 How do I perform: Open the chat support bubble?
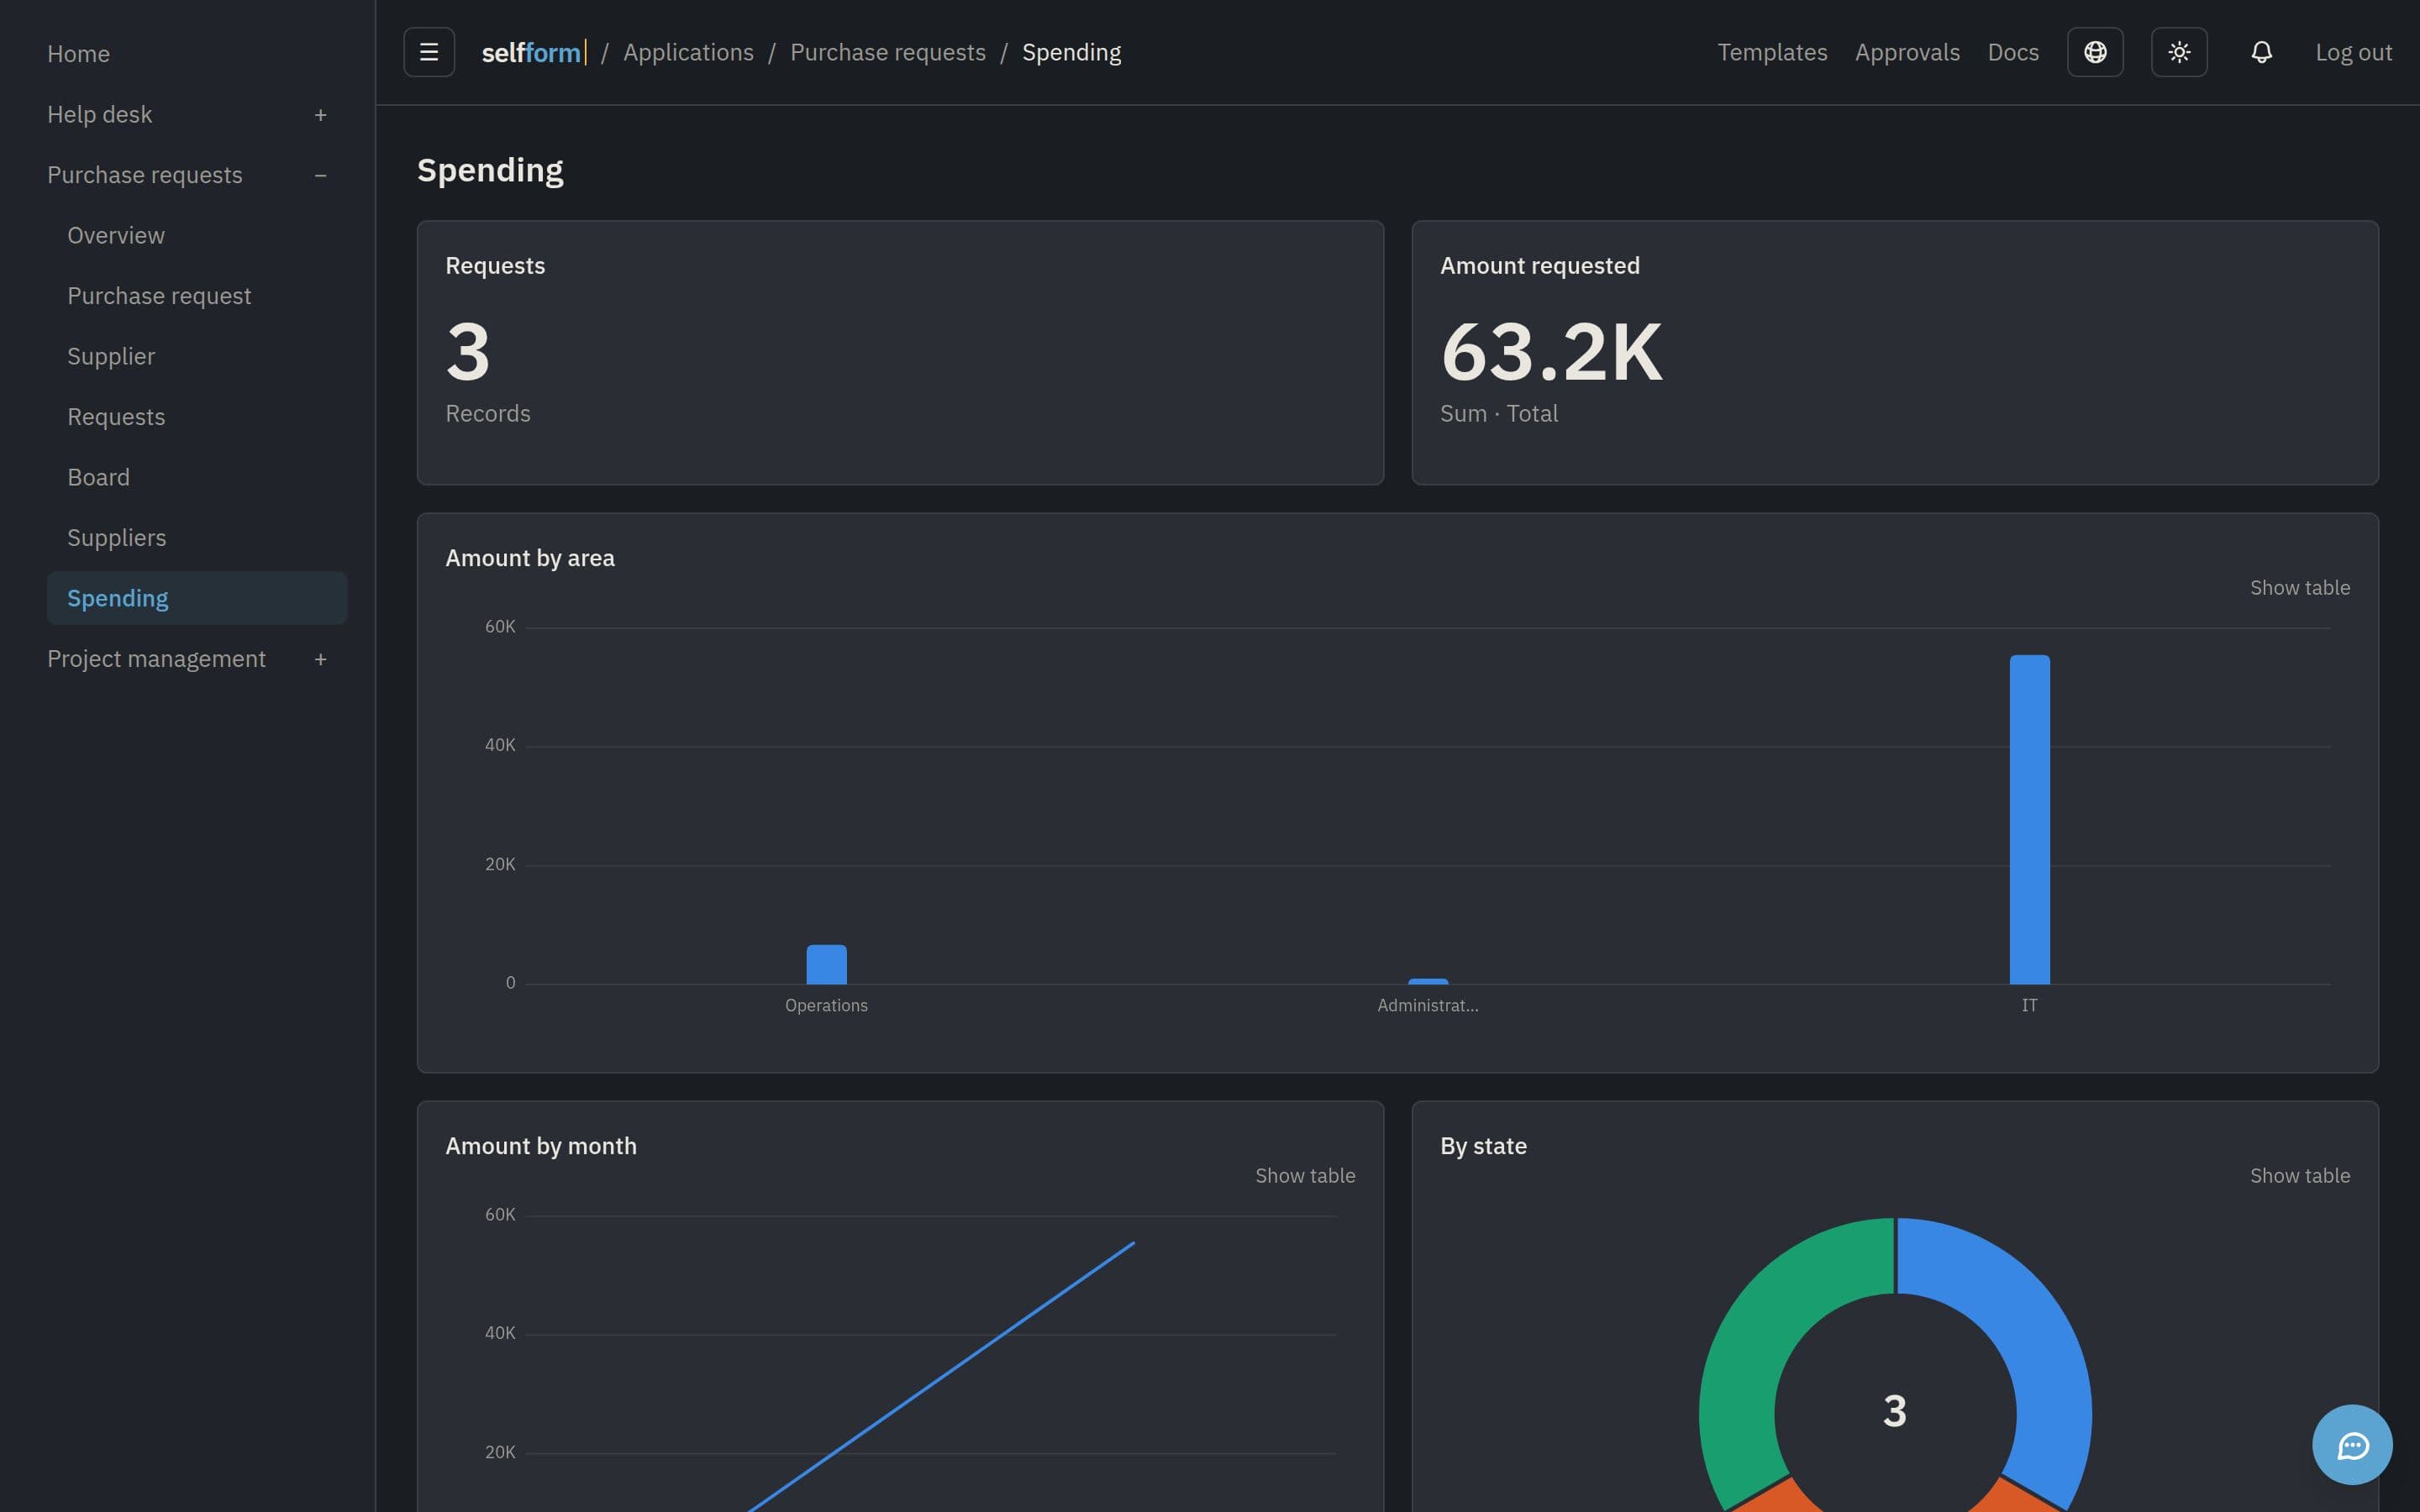point(2352,1445)
